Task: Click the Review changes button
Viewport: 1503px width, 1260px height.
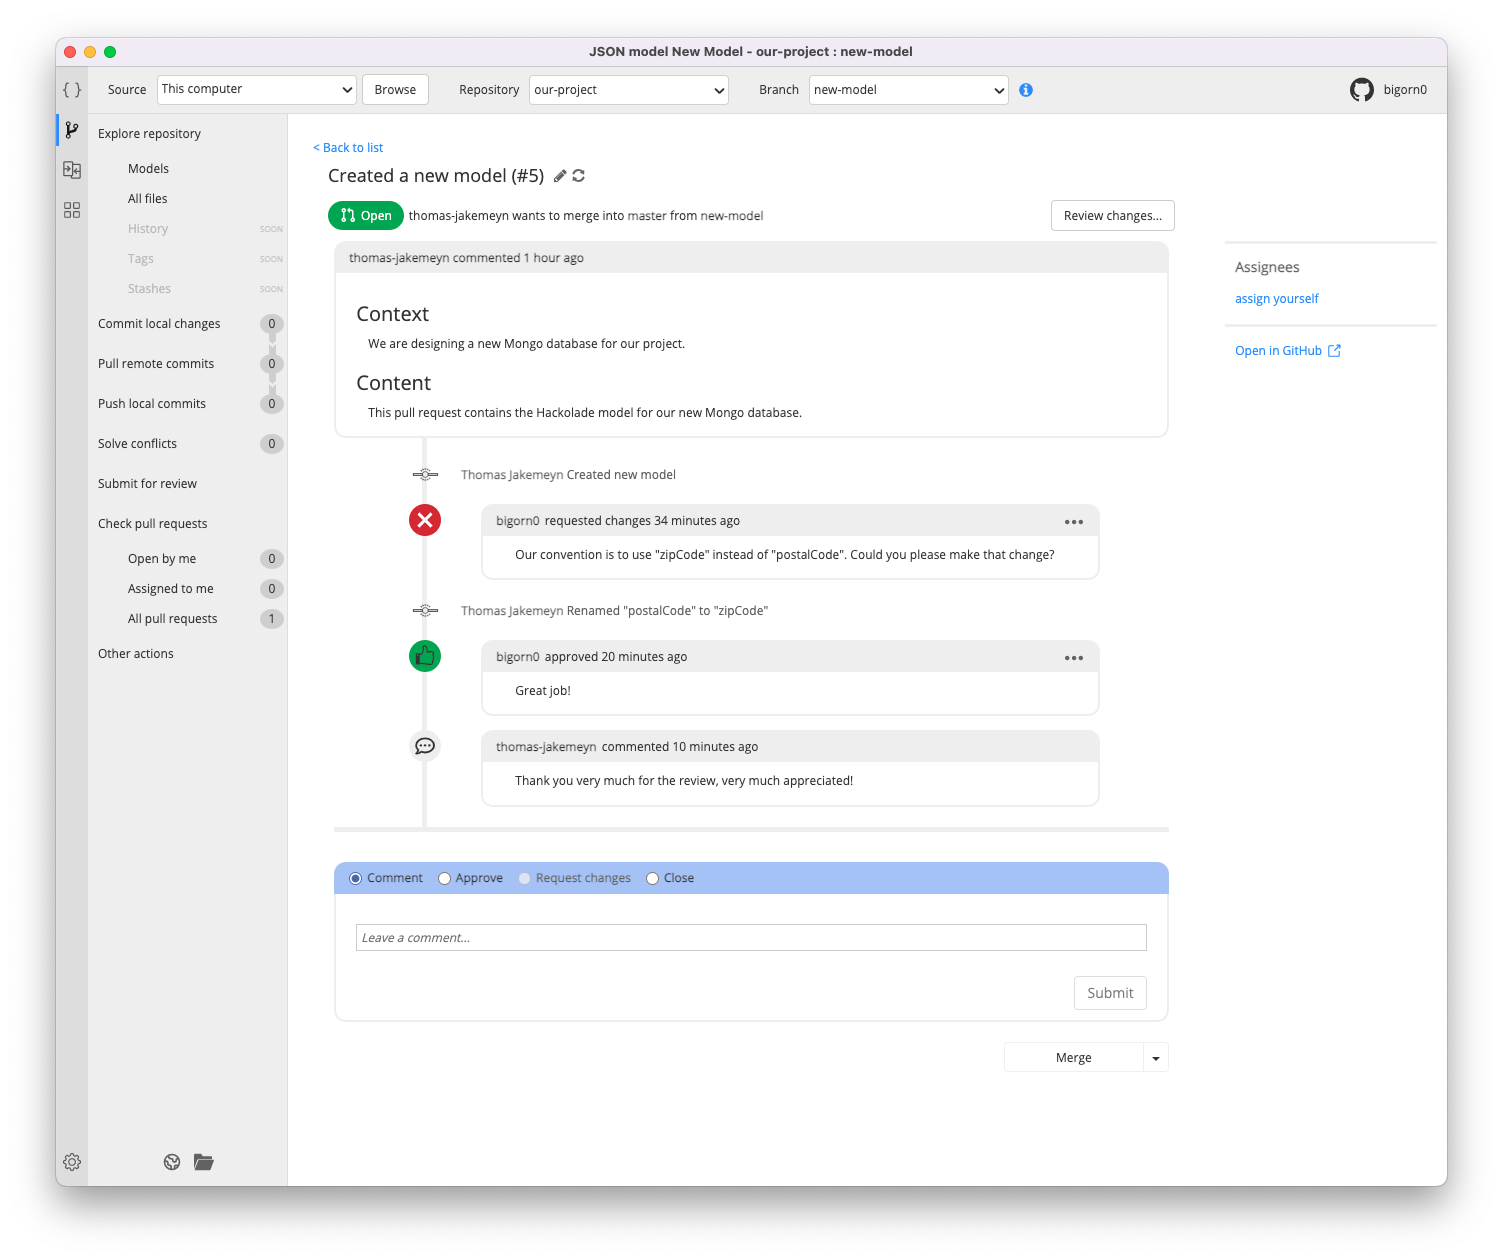Action: [1112, 215]
